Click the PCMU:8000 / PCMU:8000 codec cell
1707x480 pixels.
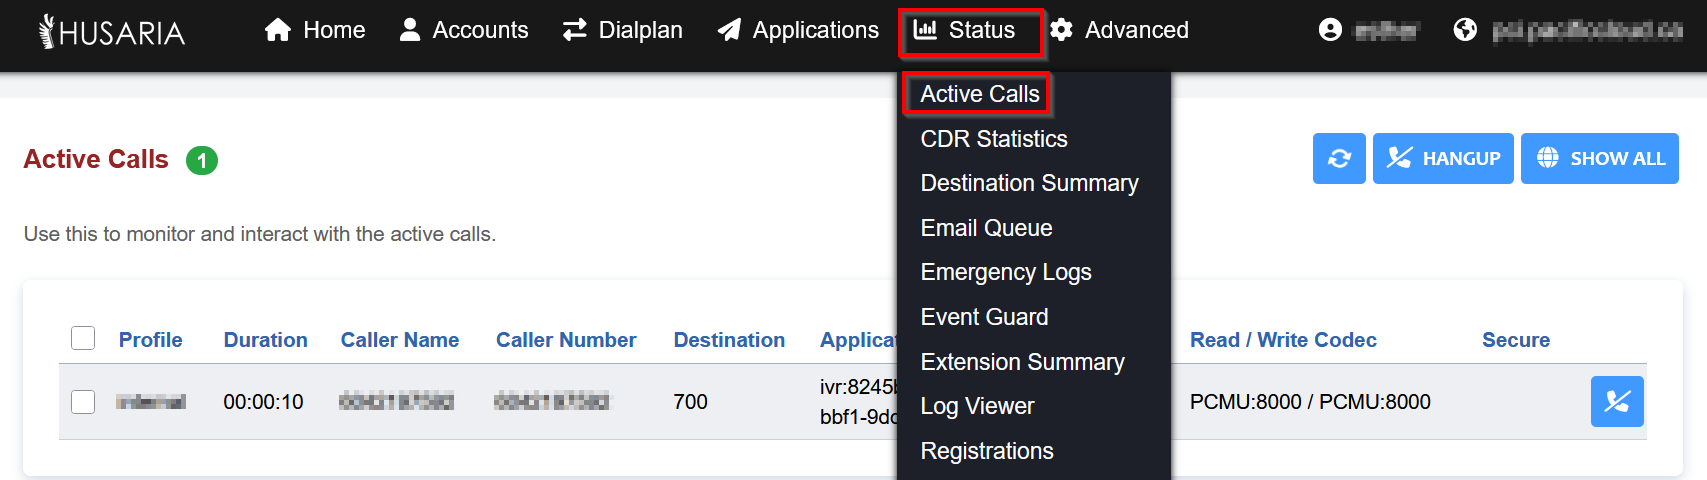point(1310,402)
